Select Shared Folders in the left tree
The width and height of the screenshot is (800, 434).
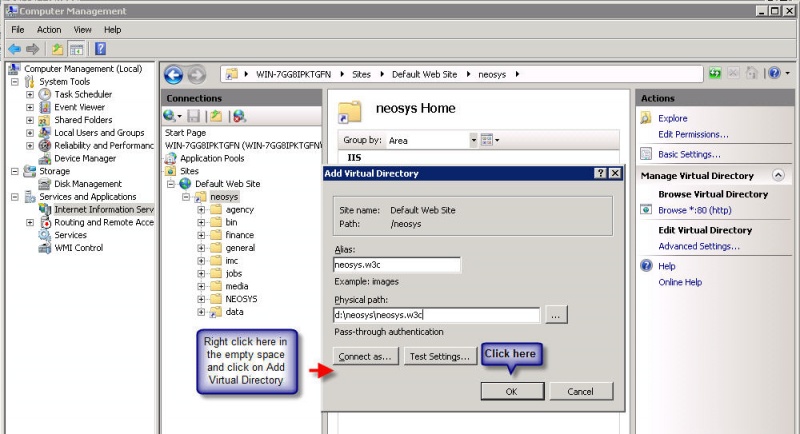pyautogui.click(x=83, y=120)
